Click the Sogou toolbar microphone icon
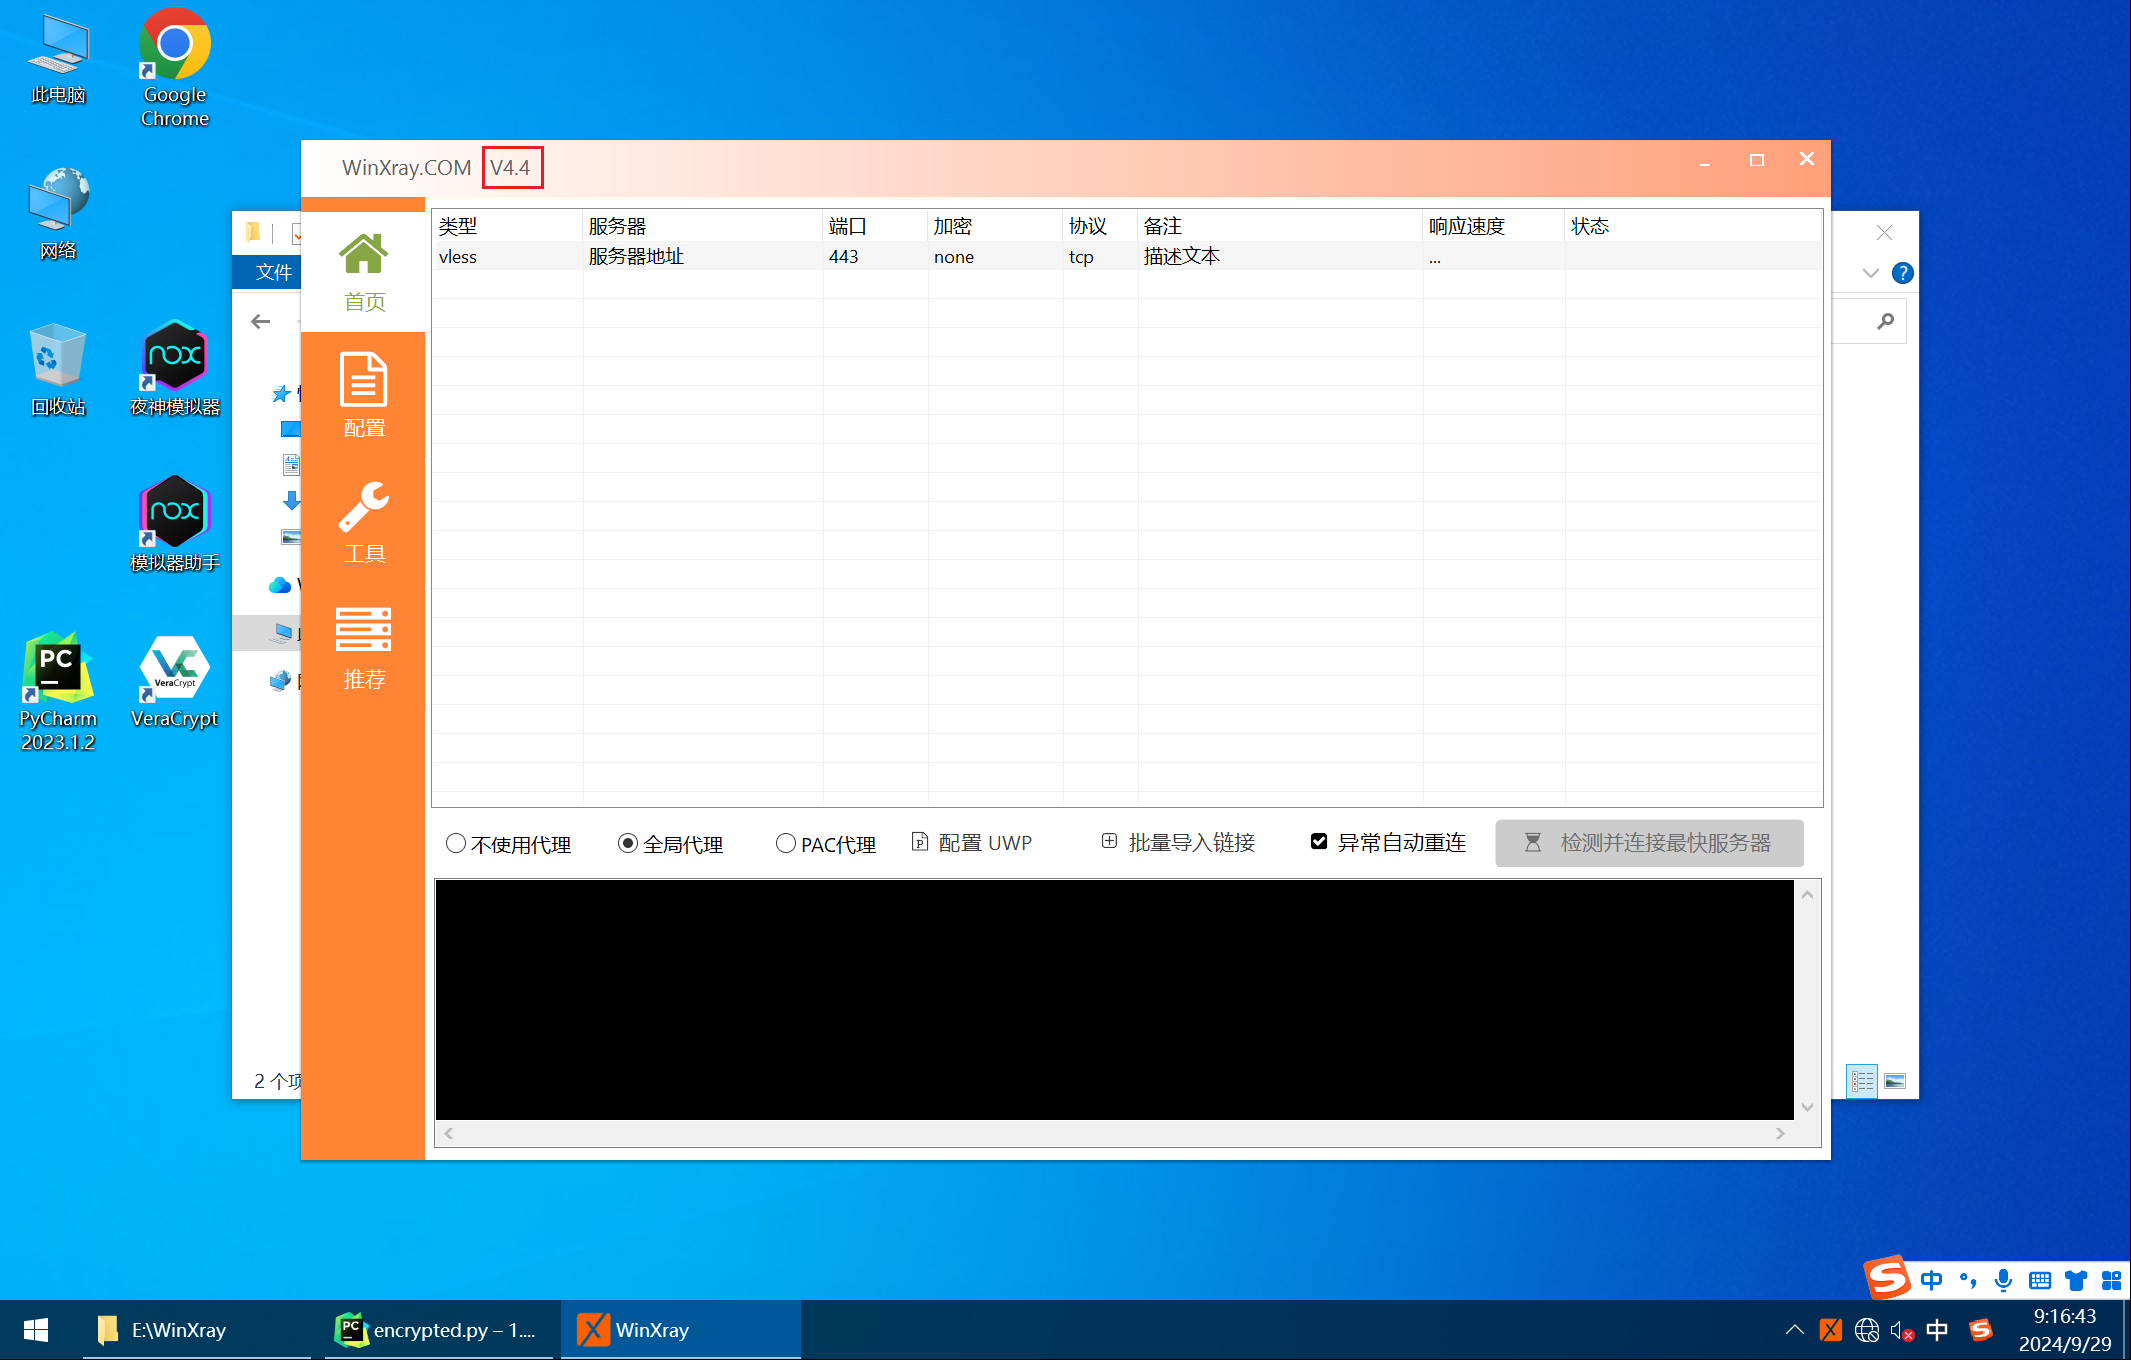 coord(2003,1280)
